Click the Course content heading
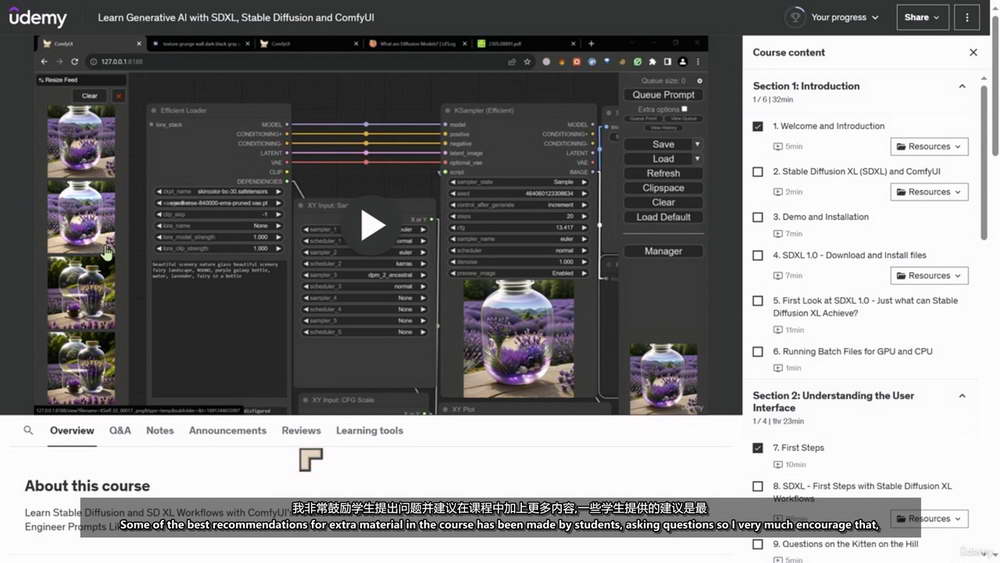The height and width of the screenshot is (563, 1000). pos(789,52)
